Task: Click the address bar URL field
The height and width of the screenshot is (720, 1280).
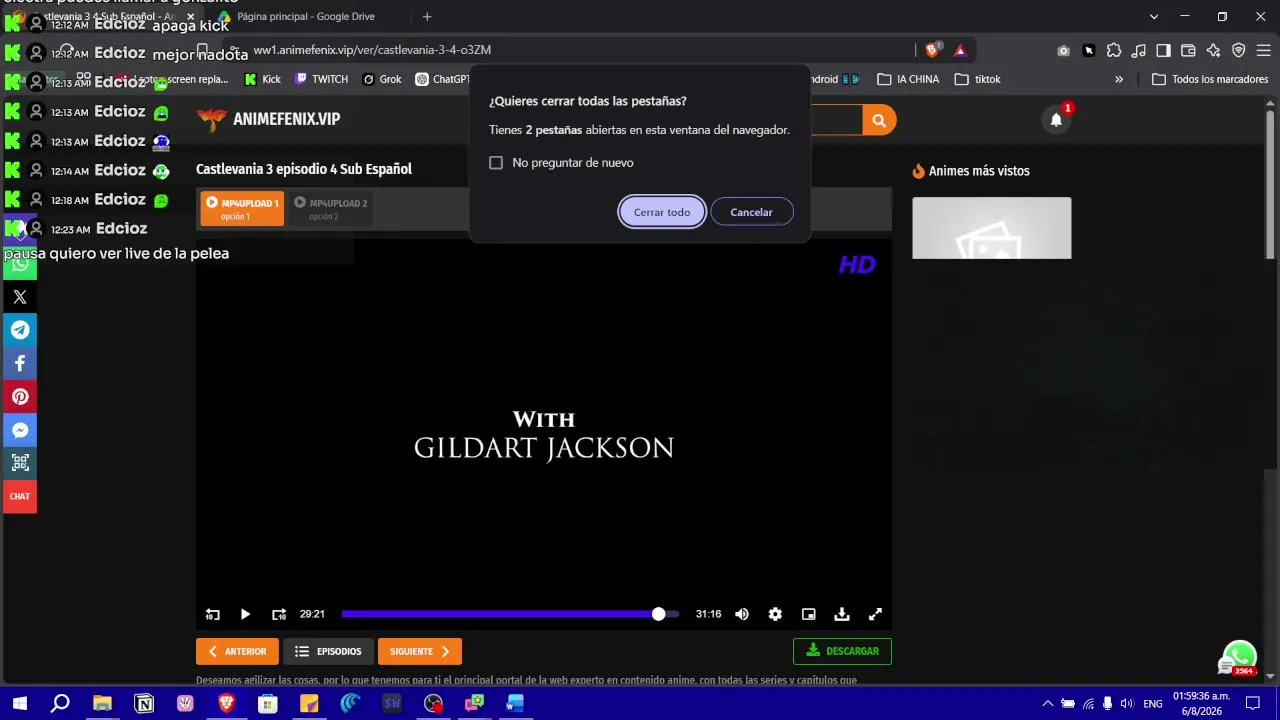Action: click(575, 50)
